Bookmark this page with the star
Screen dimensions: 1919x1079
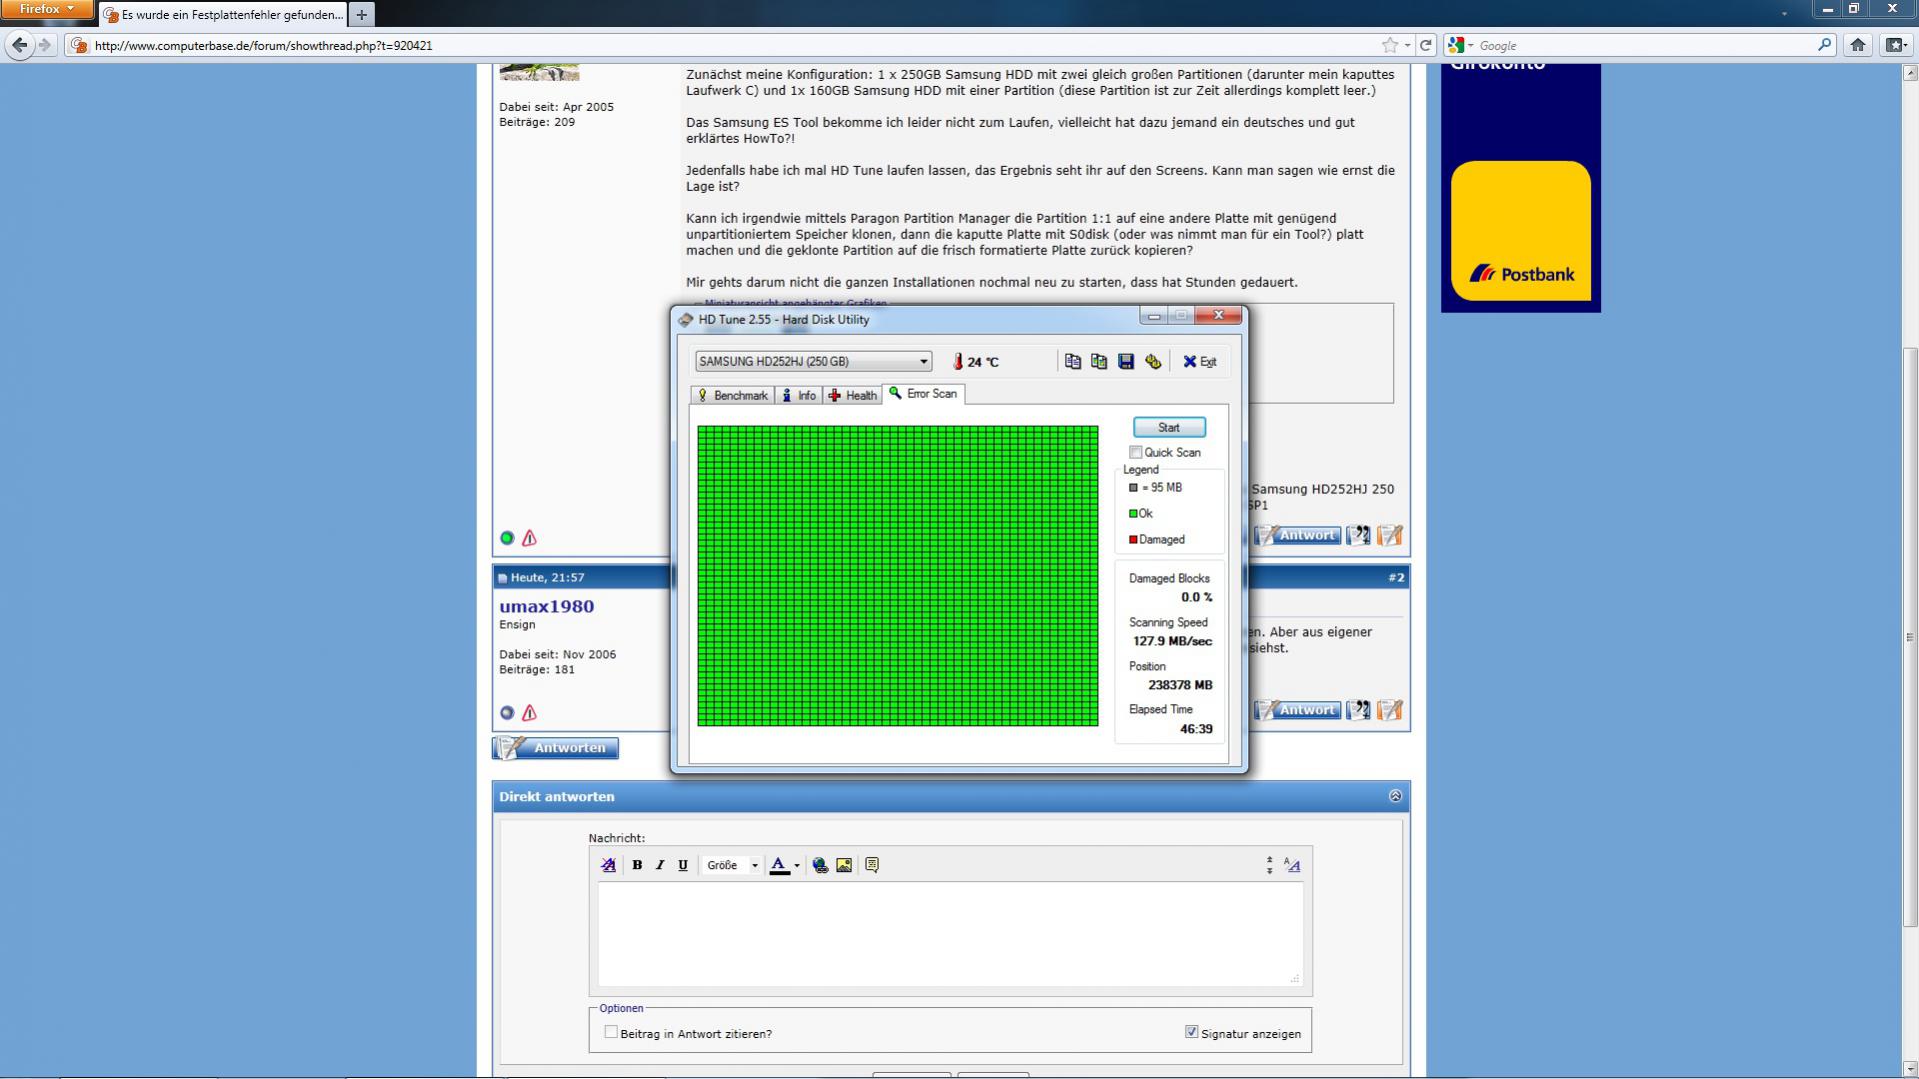pyautogui.click(x=1389, y=45)
